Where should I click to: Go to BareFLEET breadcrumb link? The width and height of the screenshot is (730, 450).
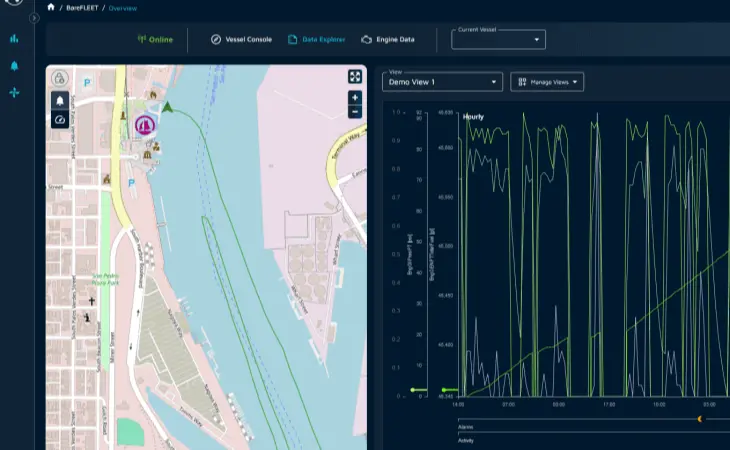point(82,8)
